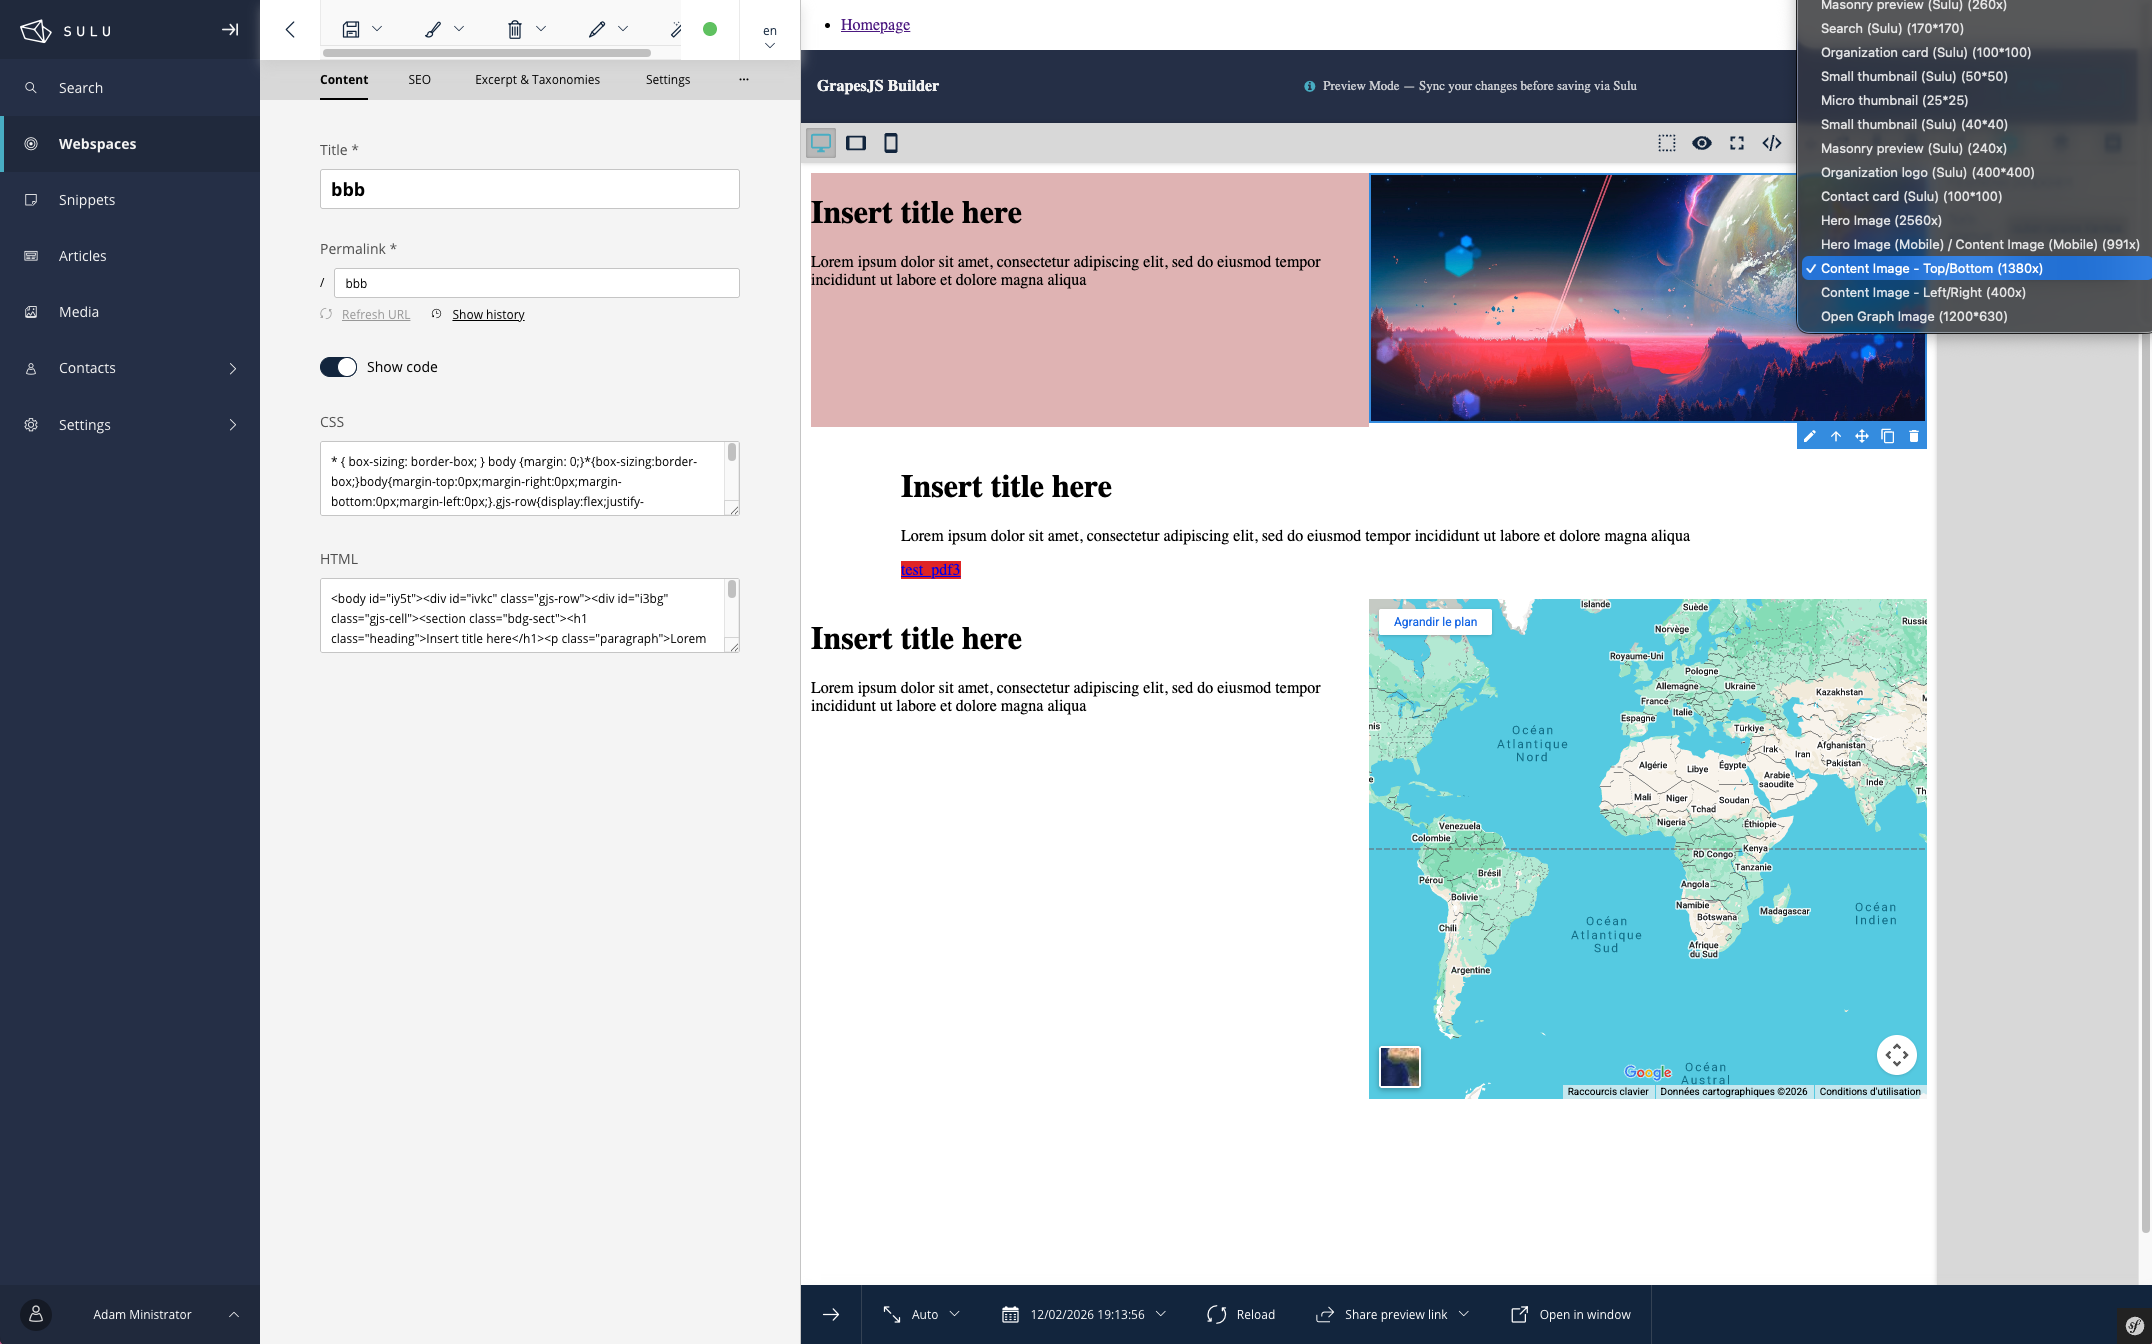
Task: Switch to the SEO tab
Action: click(x=419, y=79)
